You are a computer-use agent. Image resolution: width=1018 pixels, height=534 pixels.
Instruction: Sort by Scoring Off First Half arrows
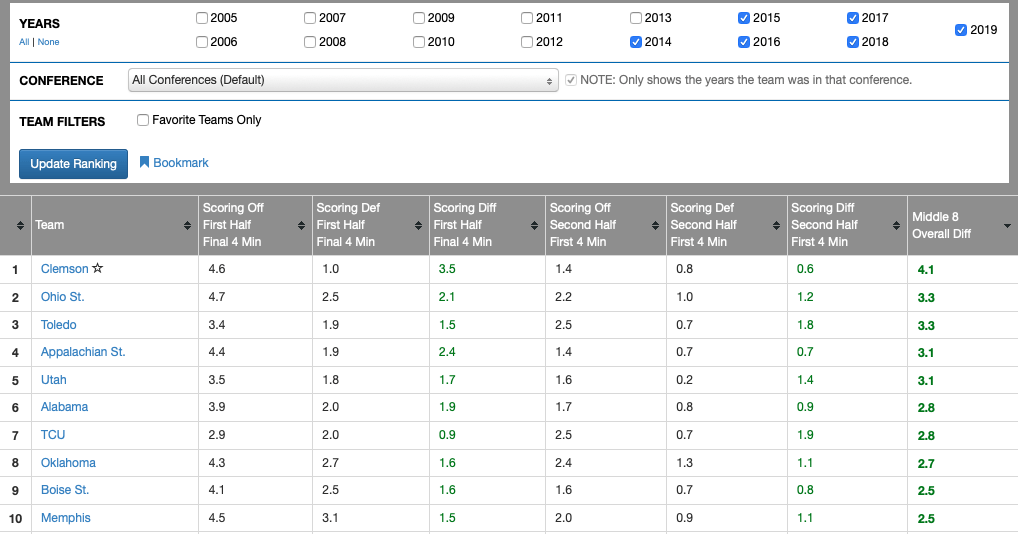301,225
